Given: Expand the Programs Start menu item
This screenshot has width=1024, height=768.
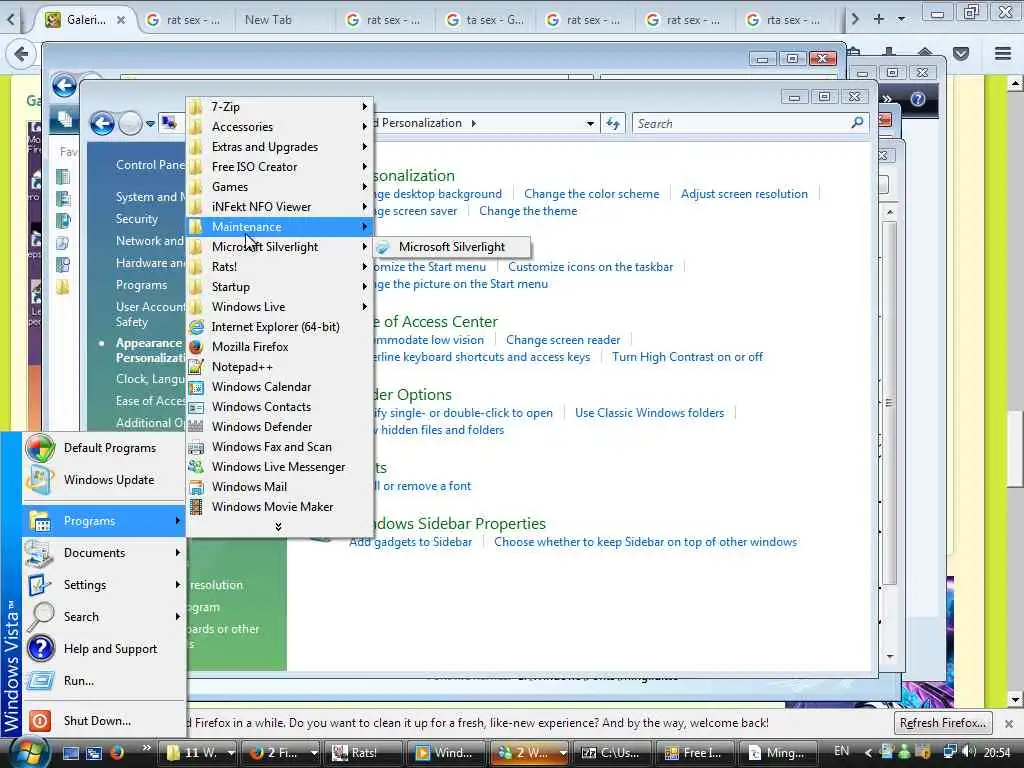Looking at the screenshot, I should point(104,521).
